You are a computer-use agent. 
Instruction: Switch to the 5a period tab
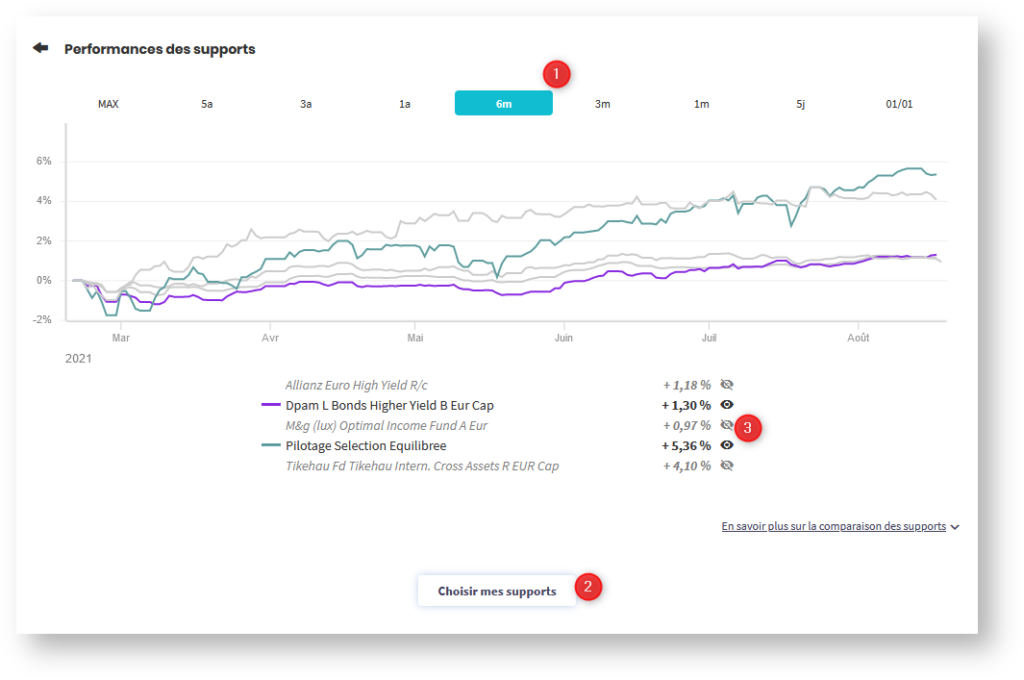[x=207, y=104]
